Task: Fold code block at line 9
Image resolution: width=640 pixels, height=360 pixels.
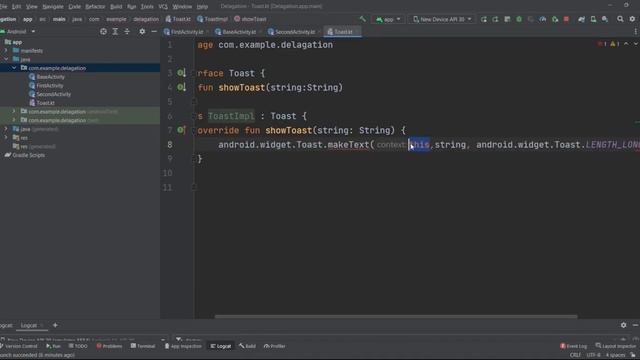Action: click(194, 159)
